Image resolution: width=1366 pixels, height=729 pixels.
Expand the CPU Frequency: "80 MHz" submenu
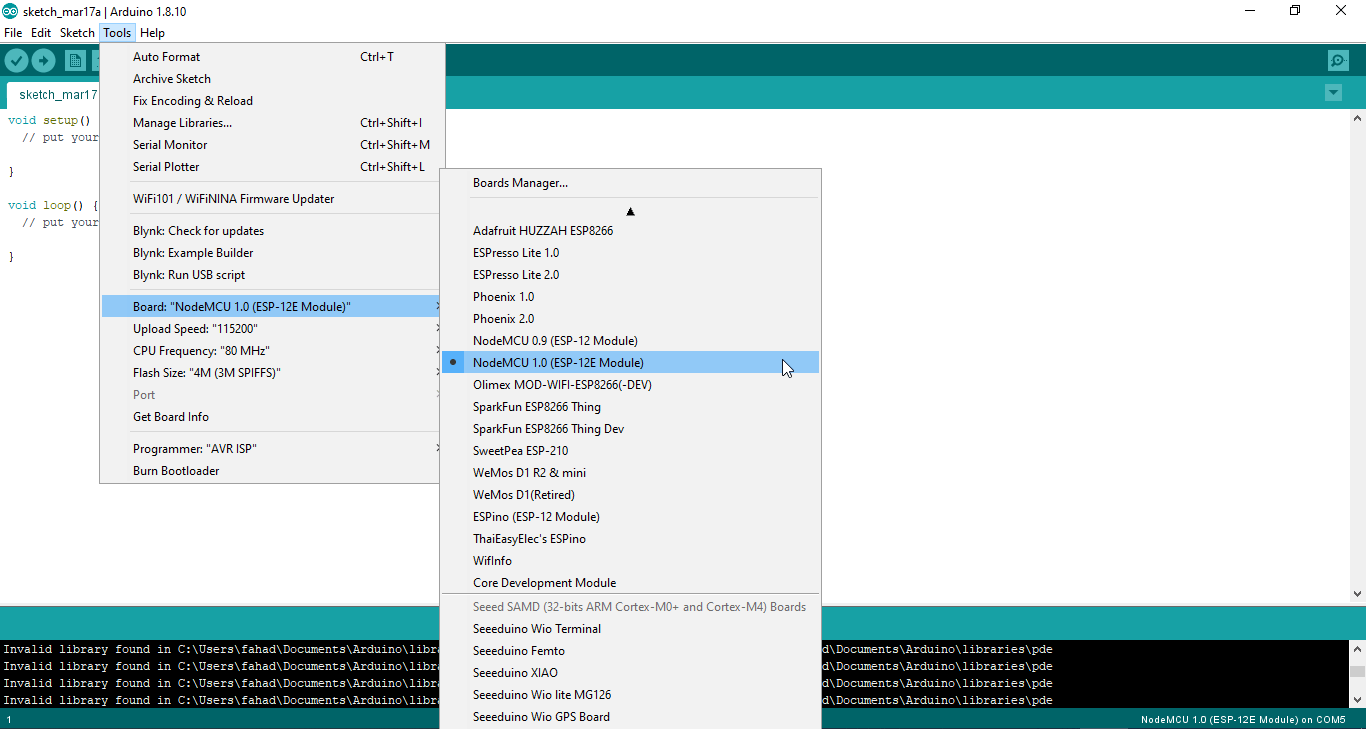[197, 350]
